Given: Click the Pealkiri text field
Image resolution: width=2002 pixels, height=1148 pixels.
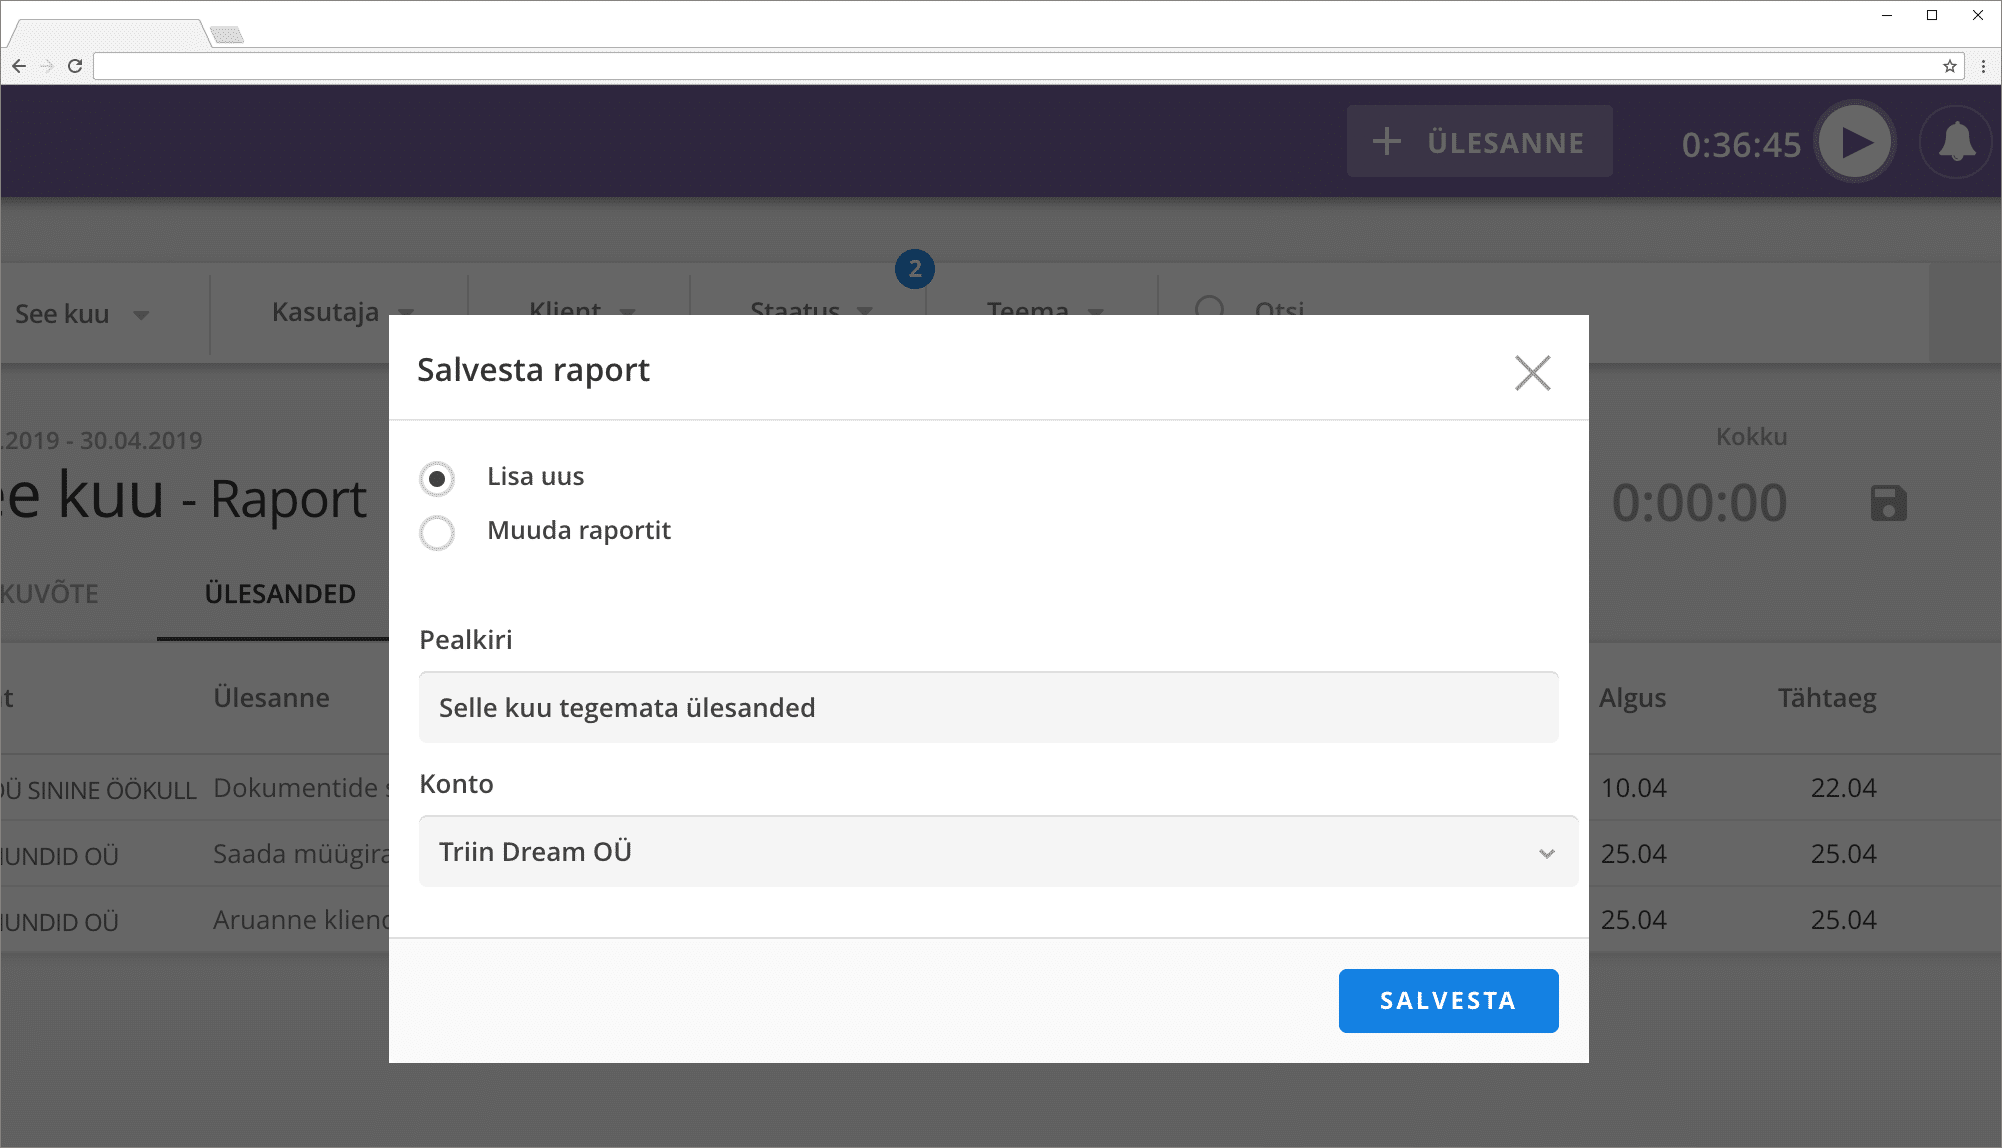Looking at the screenshot, I should point(988,708).
